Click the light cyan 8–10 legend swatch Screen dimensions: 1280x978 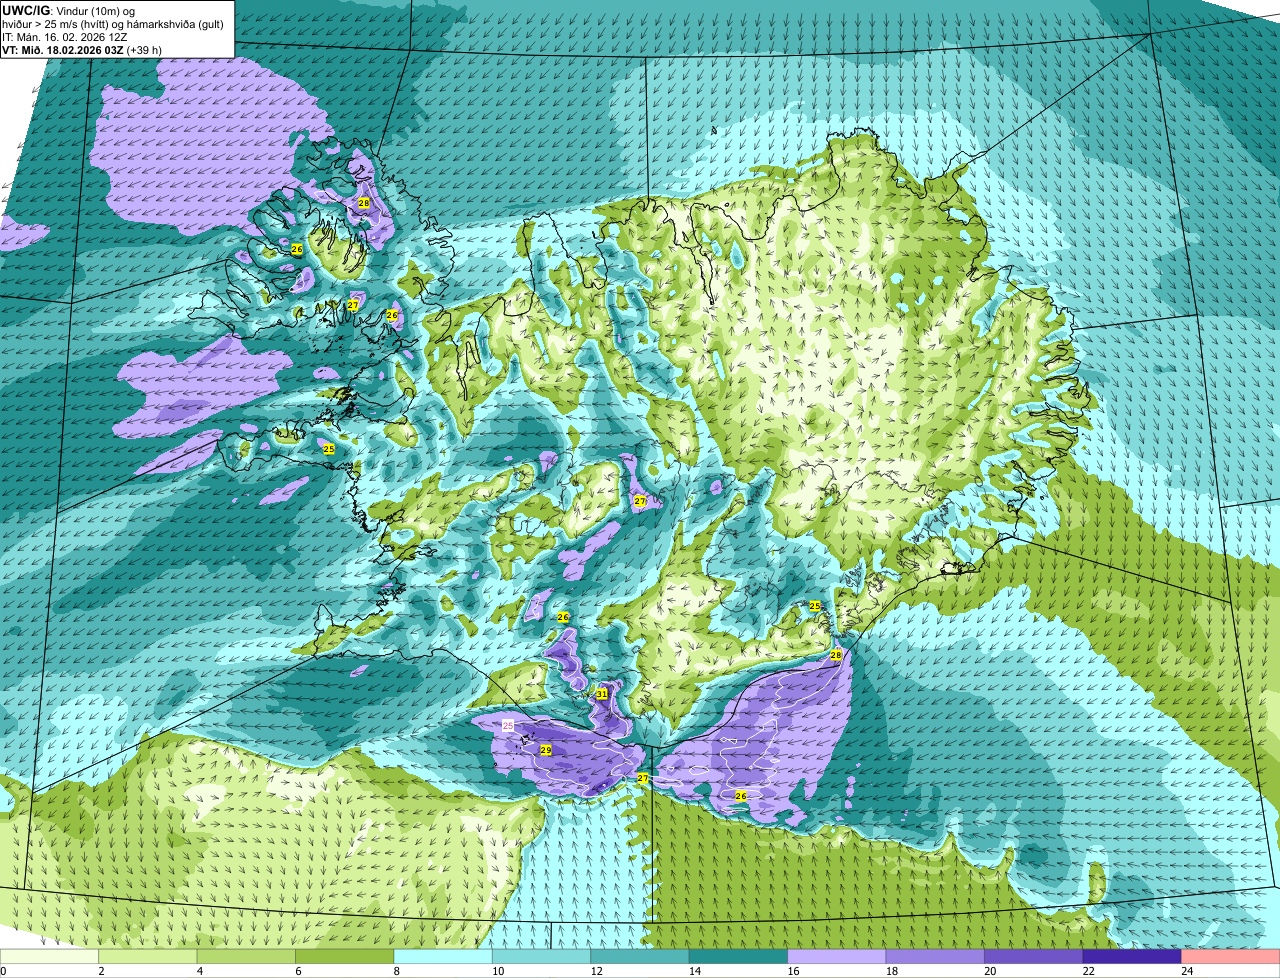(444, 956)
